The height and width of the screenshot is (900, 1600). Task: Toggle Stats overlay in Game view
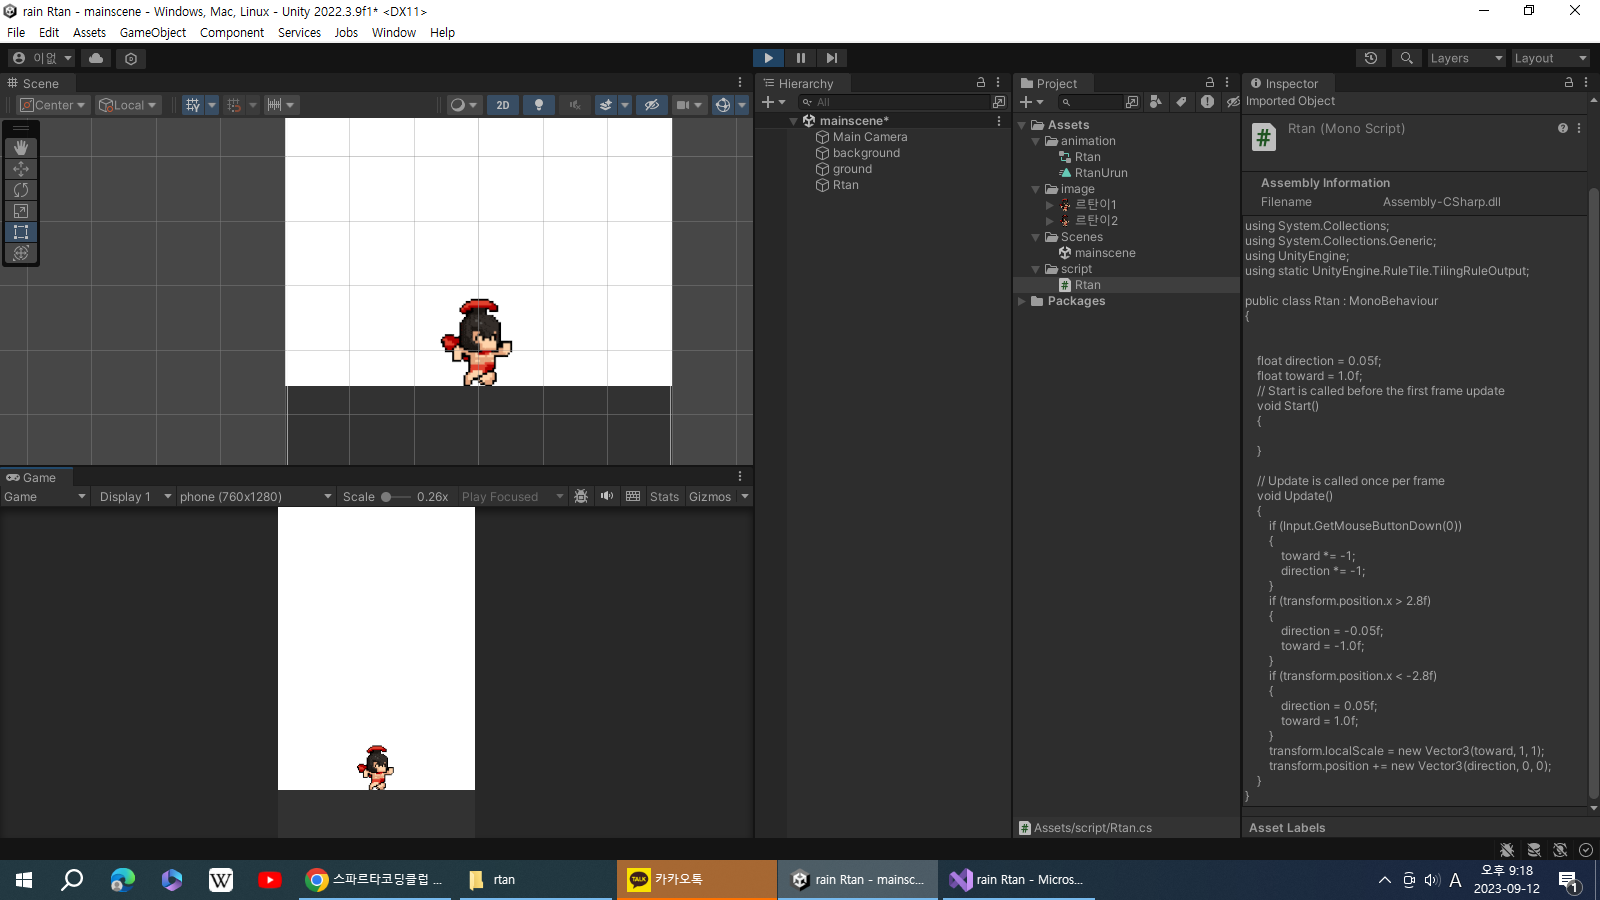pos(664,497)
